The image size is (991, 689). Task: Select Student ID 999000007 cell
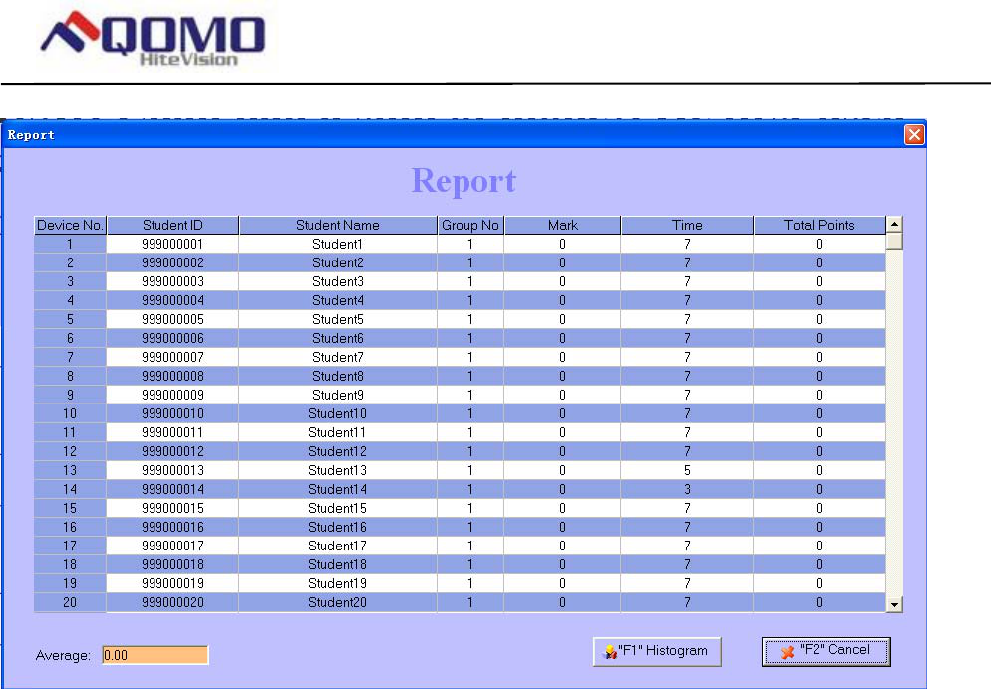[x=173, y=357]
